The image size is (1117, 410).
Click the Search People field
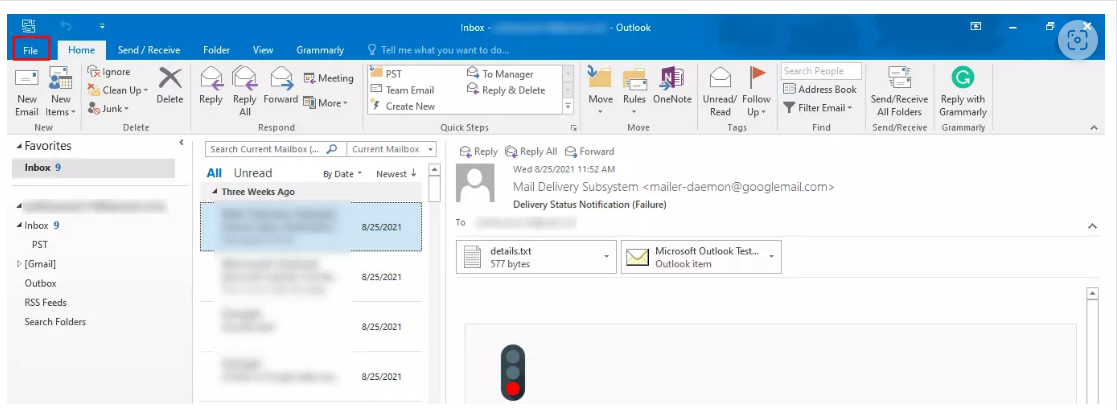pos(821,71)
